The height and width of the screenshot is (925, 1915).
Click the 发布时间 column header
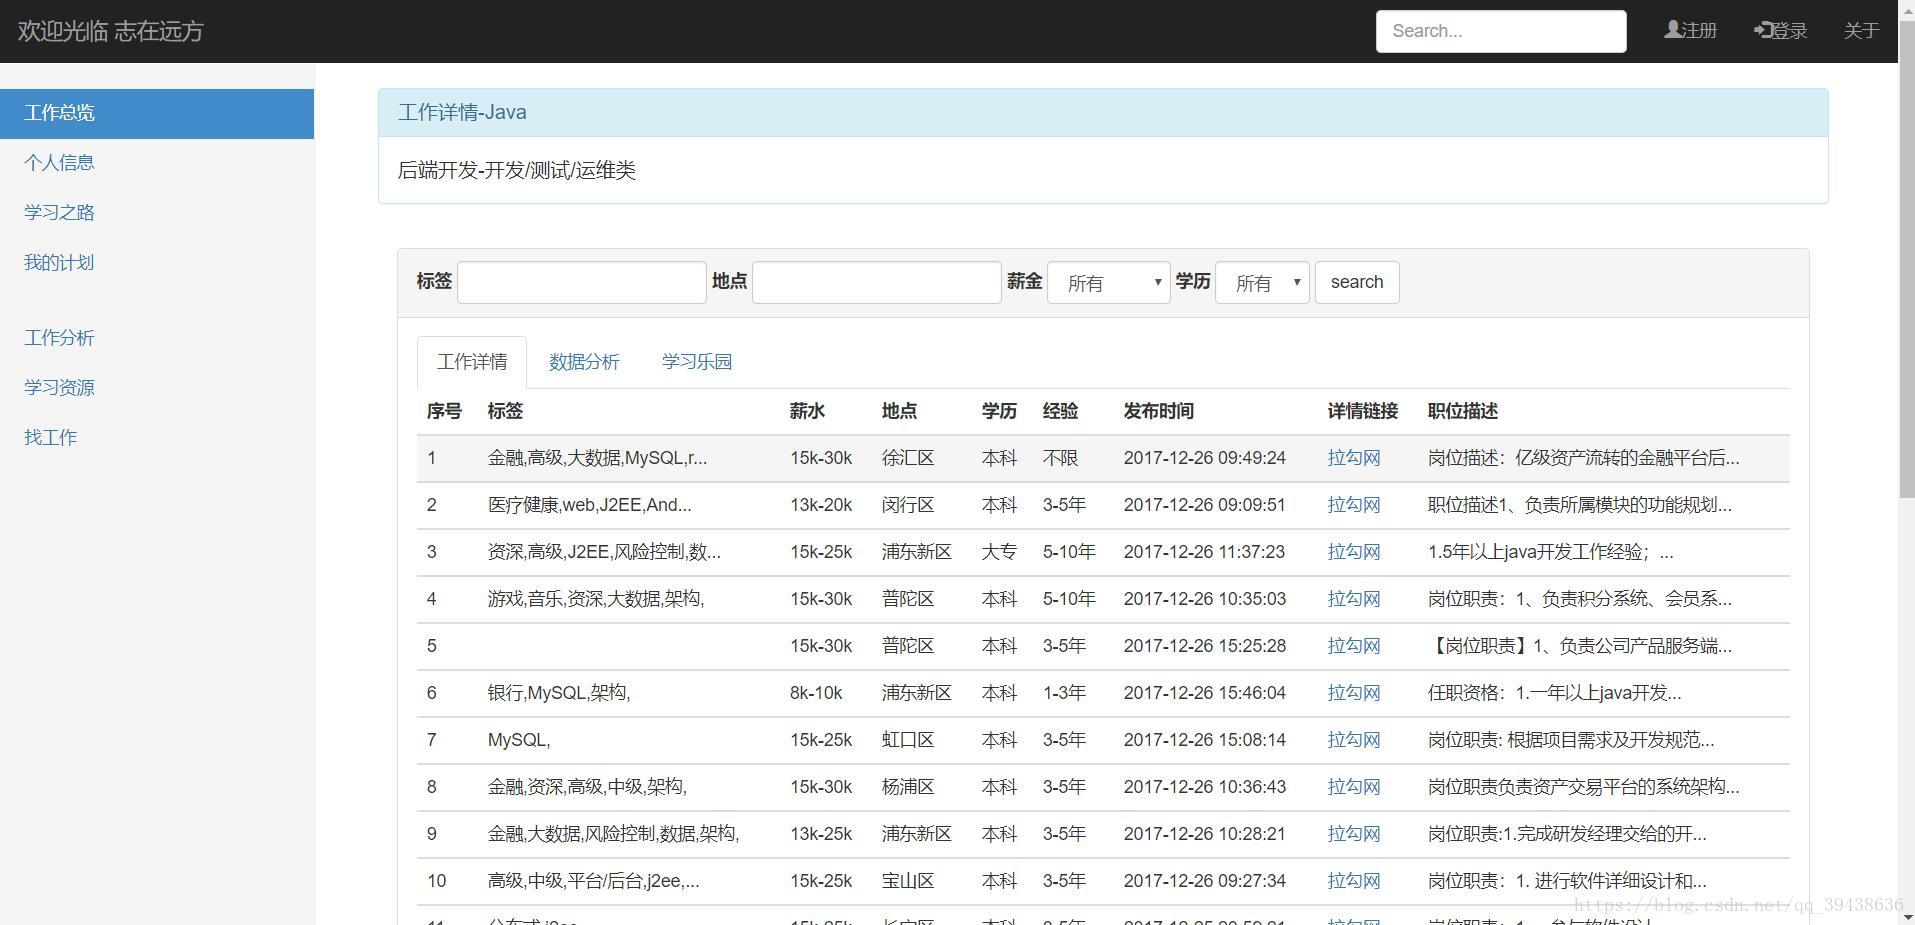[1159, 411]
